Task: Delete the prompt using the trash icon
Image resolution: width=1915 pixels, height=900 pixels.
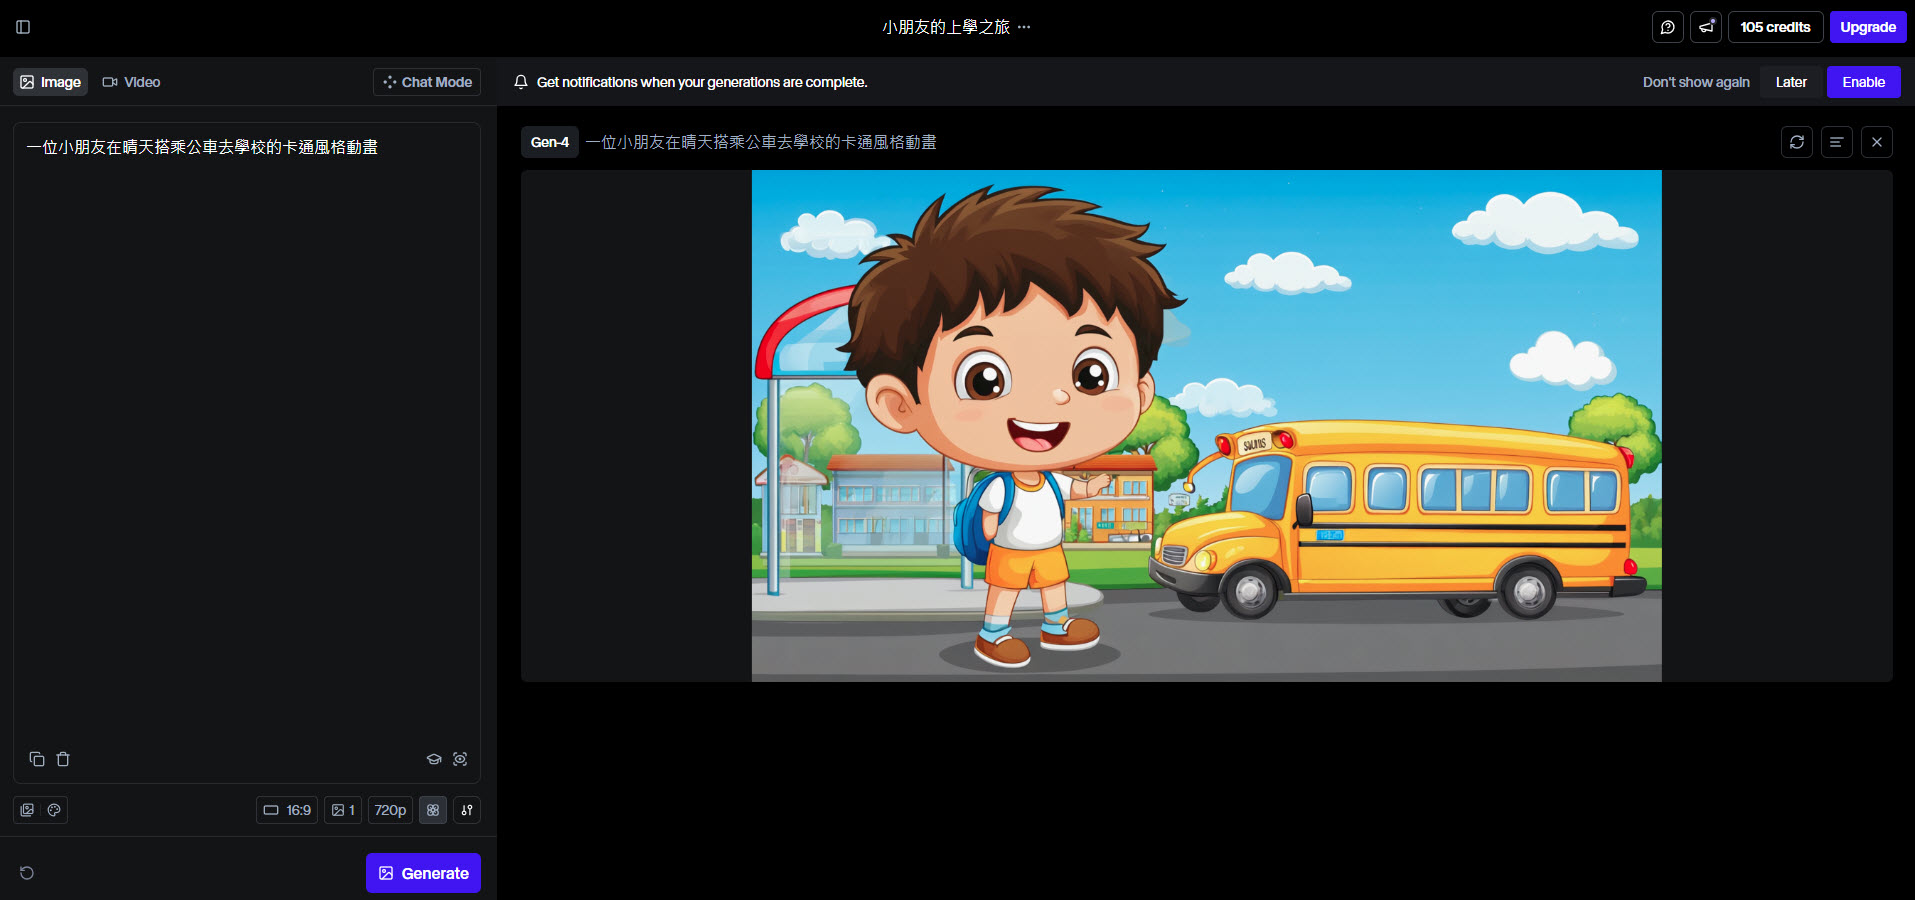Action: (x=63, y=759)
